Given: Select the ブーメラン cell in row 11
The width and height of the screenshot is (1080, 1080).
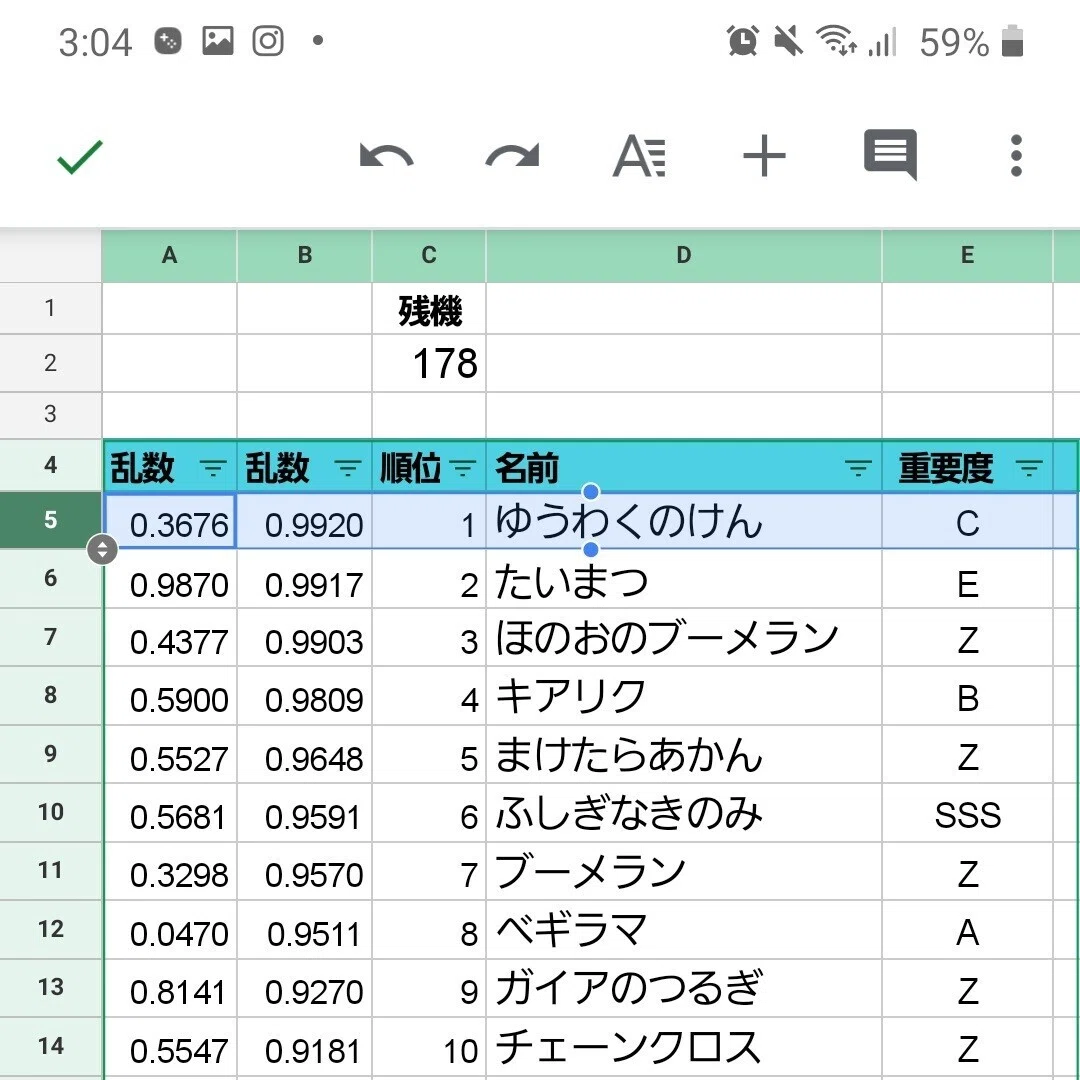Looking at the screenshot, I should [683, 871].
